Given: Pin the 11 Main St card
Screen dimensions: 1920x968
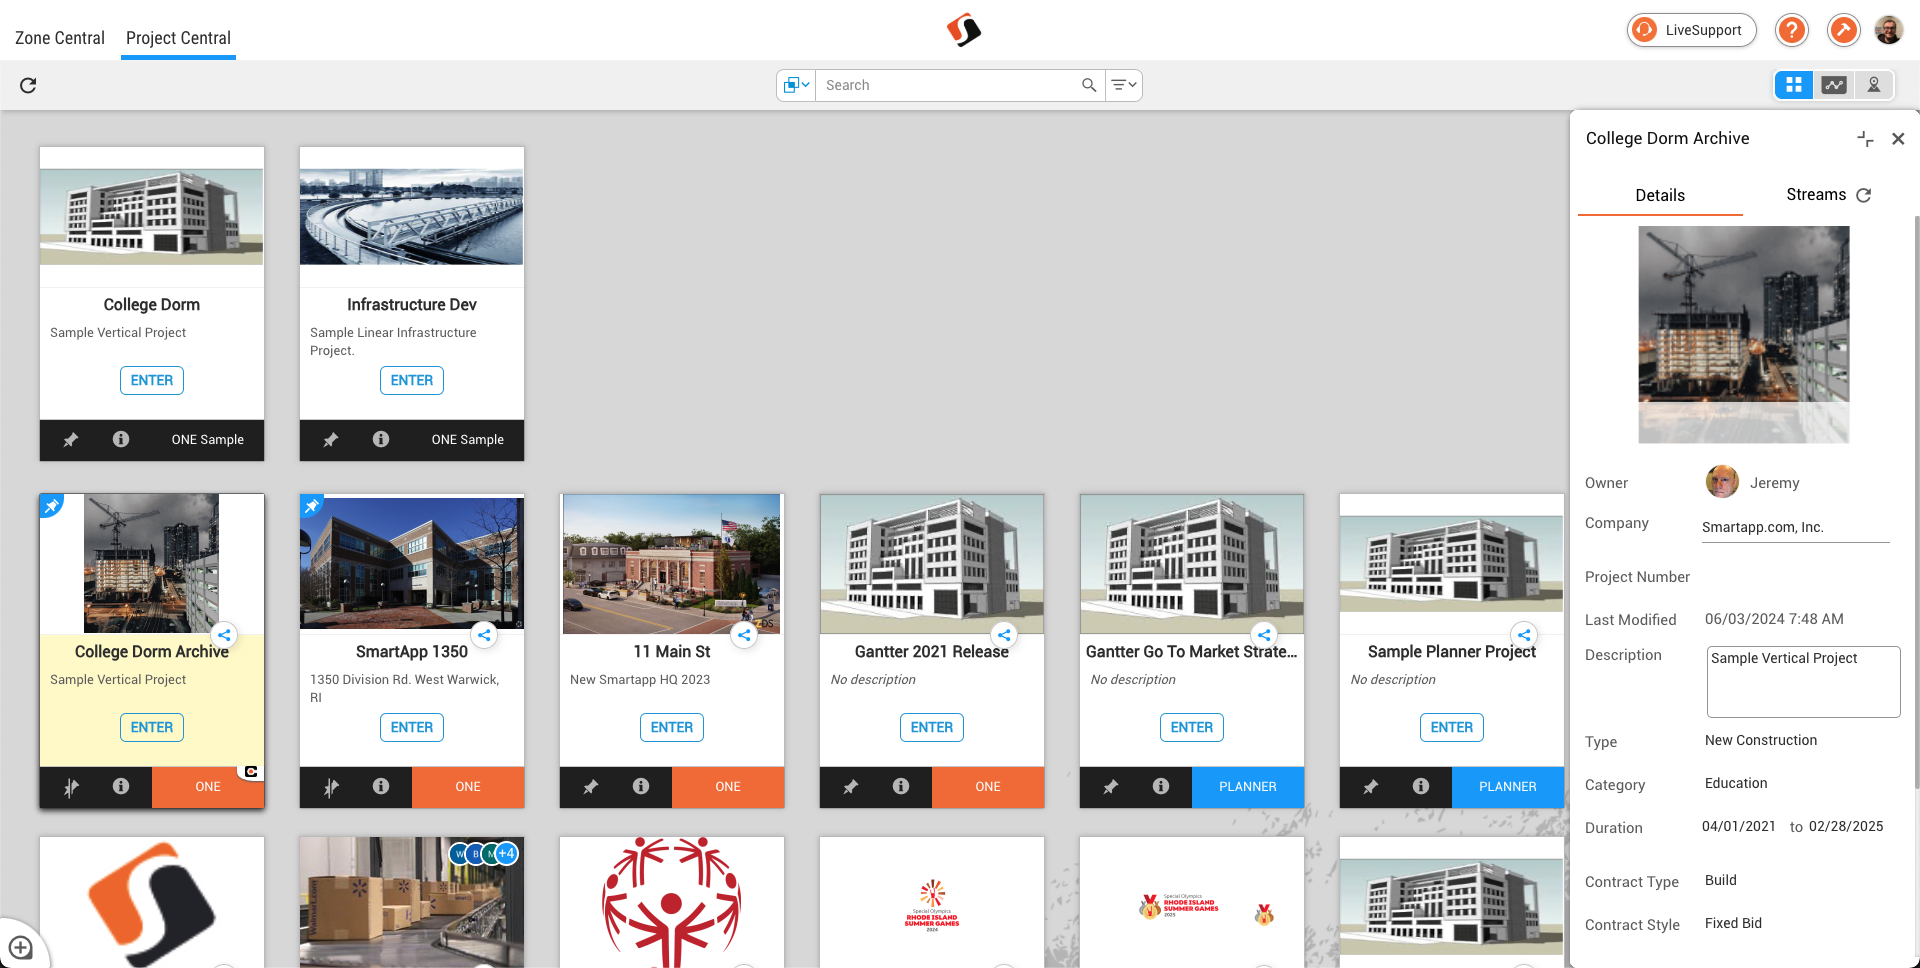Looking at the screenshot, I should click(591, 787).
